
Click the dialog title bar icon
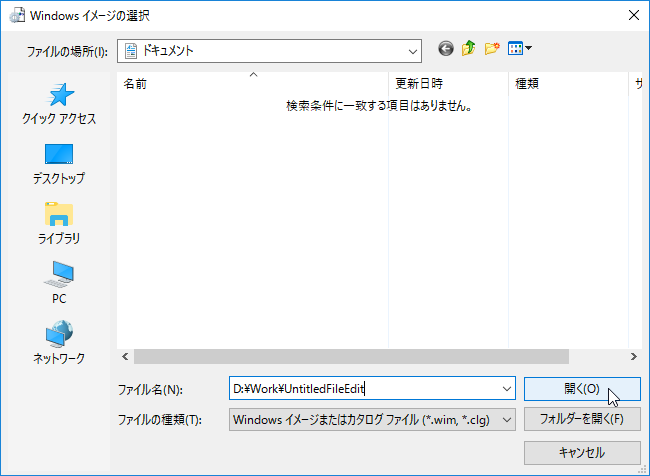17,16
